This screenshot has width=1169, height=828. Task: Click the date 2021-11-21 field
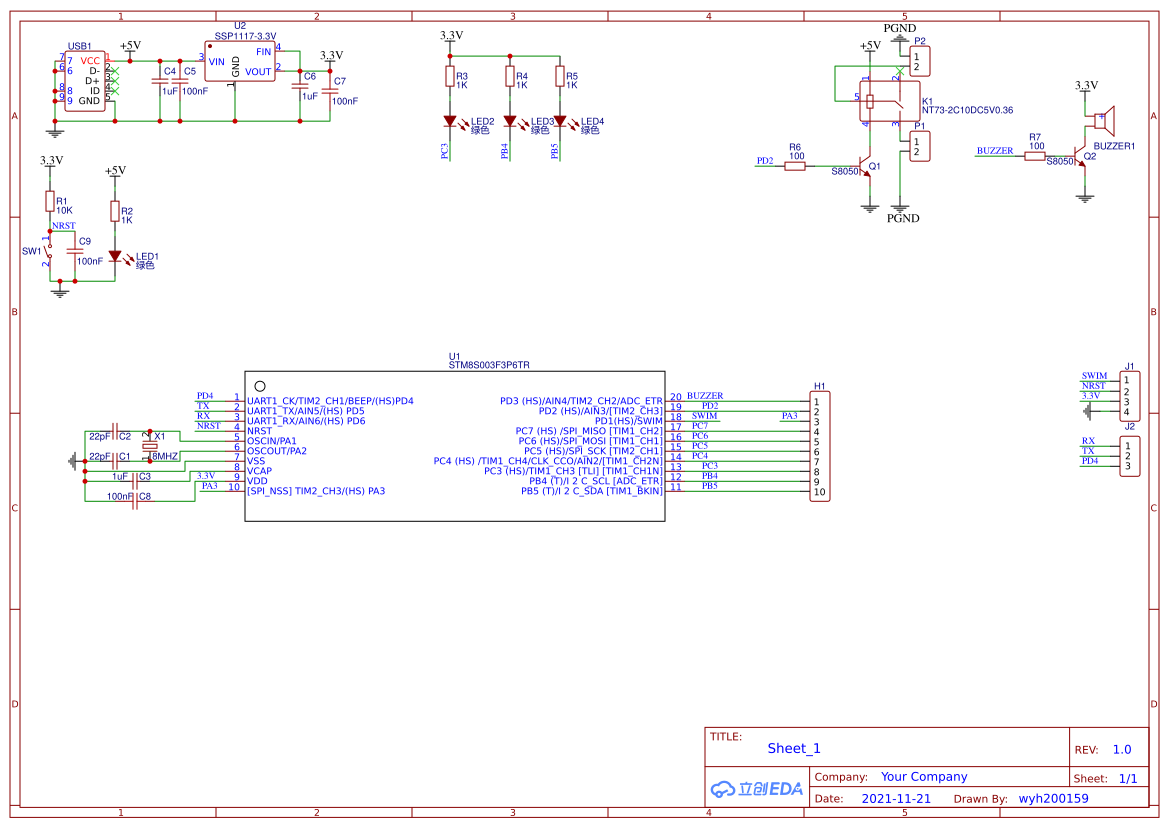click(896, 799)
